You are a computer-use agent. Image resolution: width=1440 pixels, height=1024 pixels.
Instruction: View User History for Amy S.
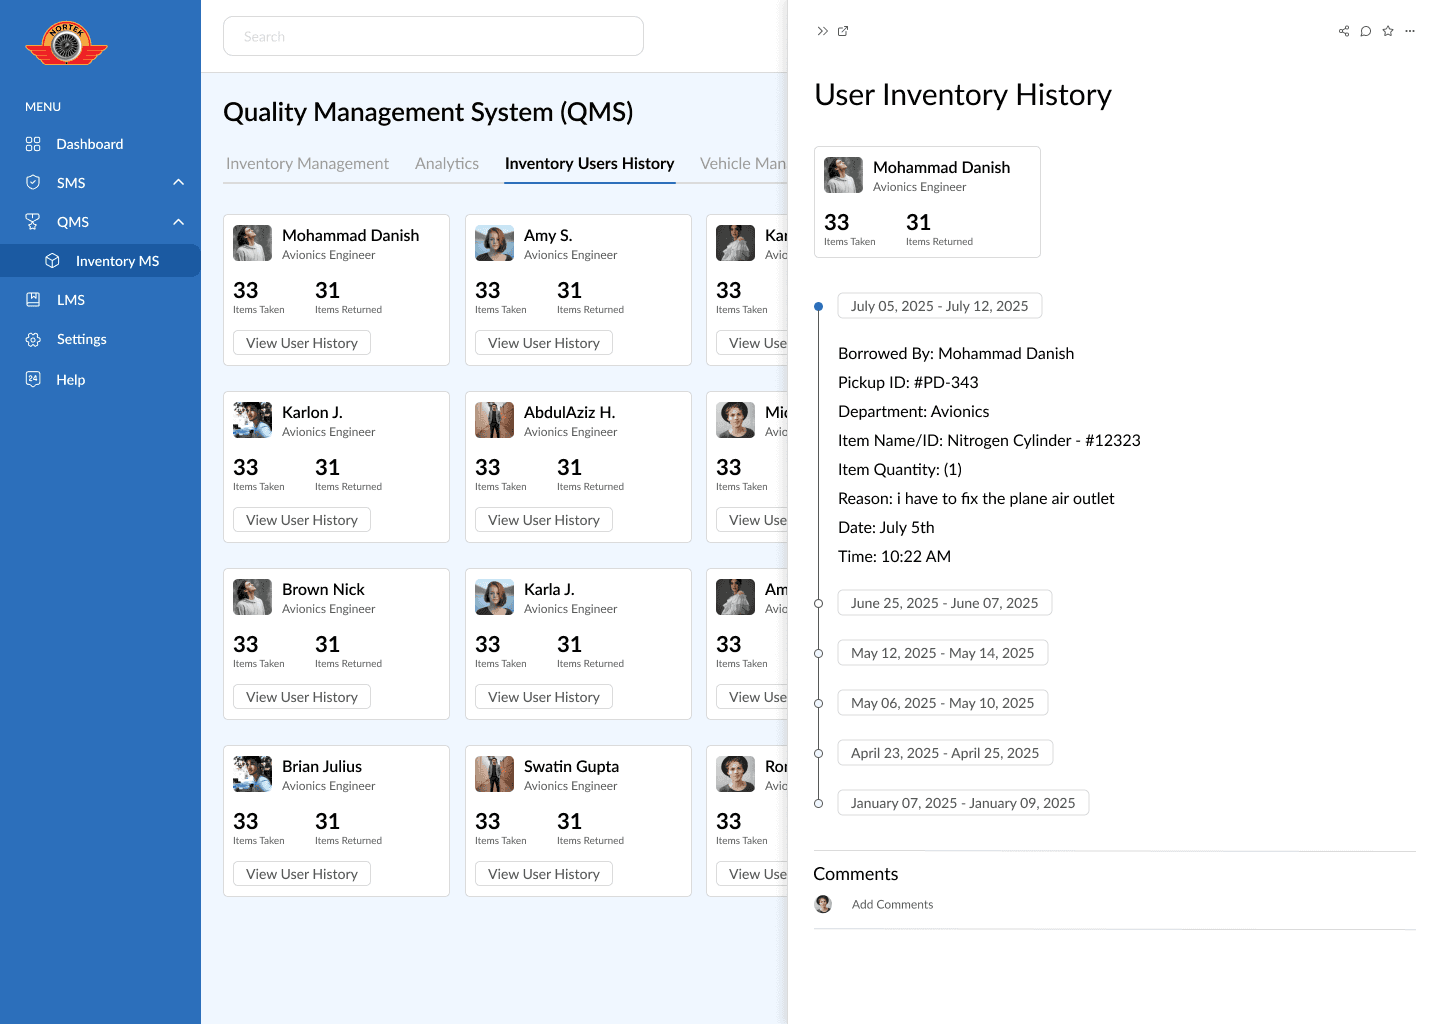coord(544,343)
